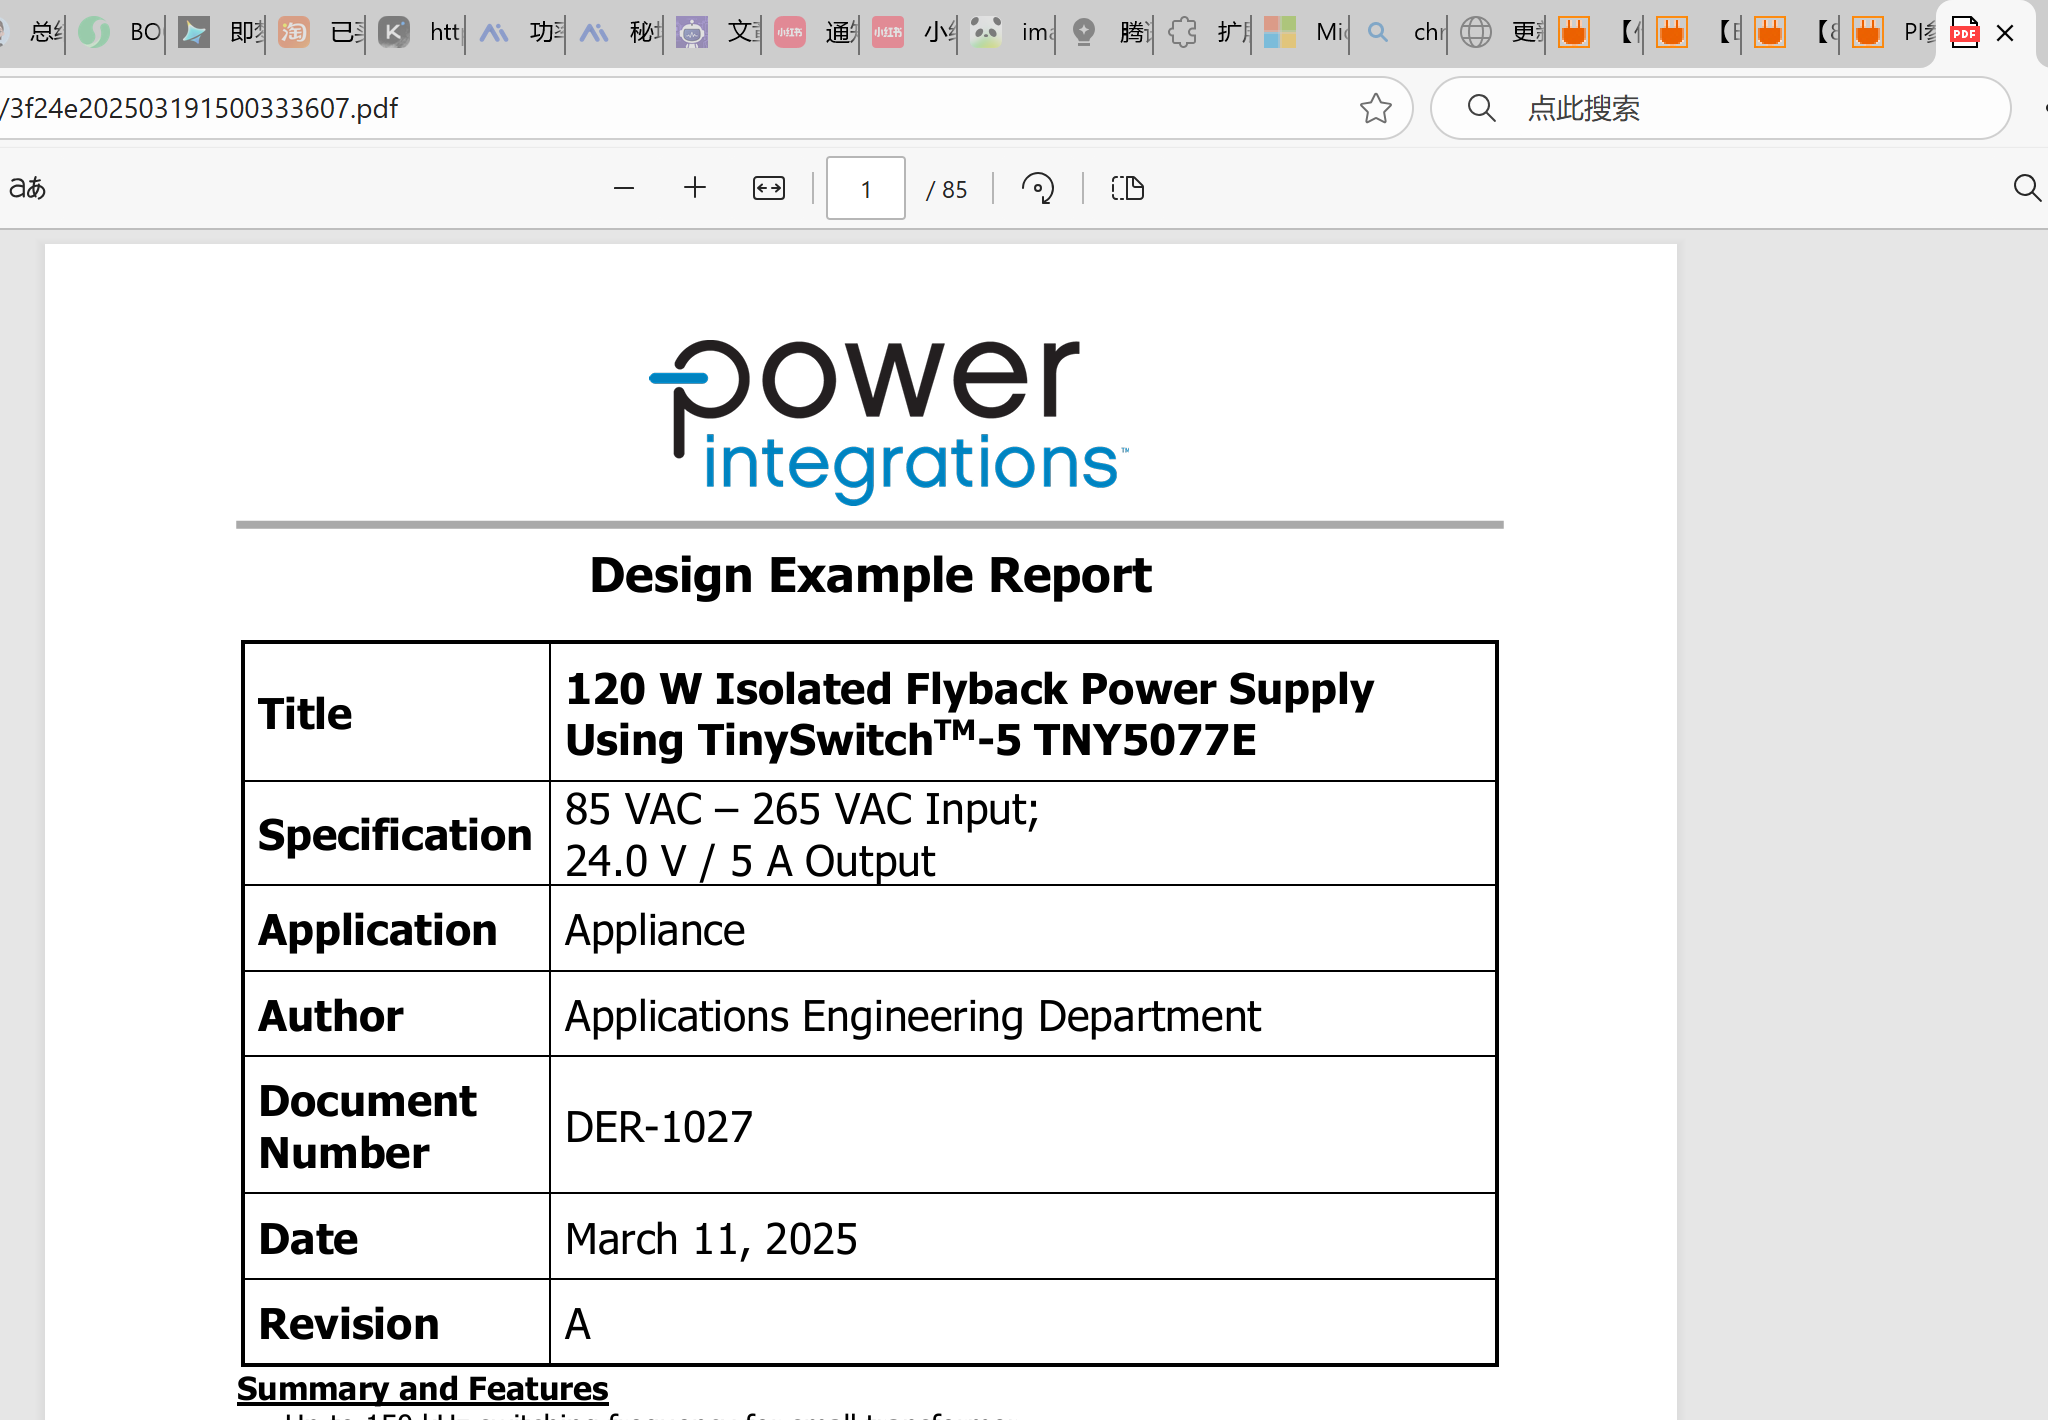Switch to the 秘 tab
This screenshot has height=1420, width=2048.
(620, 33)
